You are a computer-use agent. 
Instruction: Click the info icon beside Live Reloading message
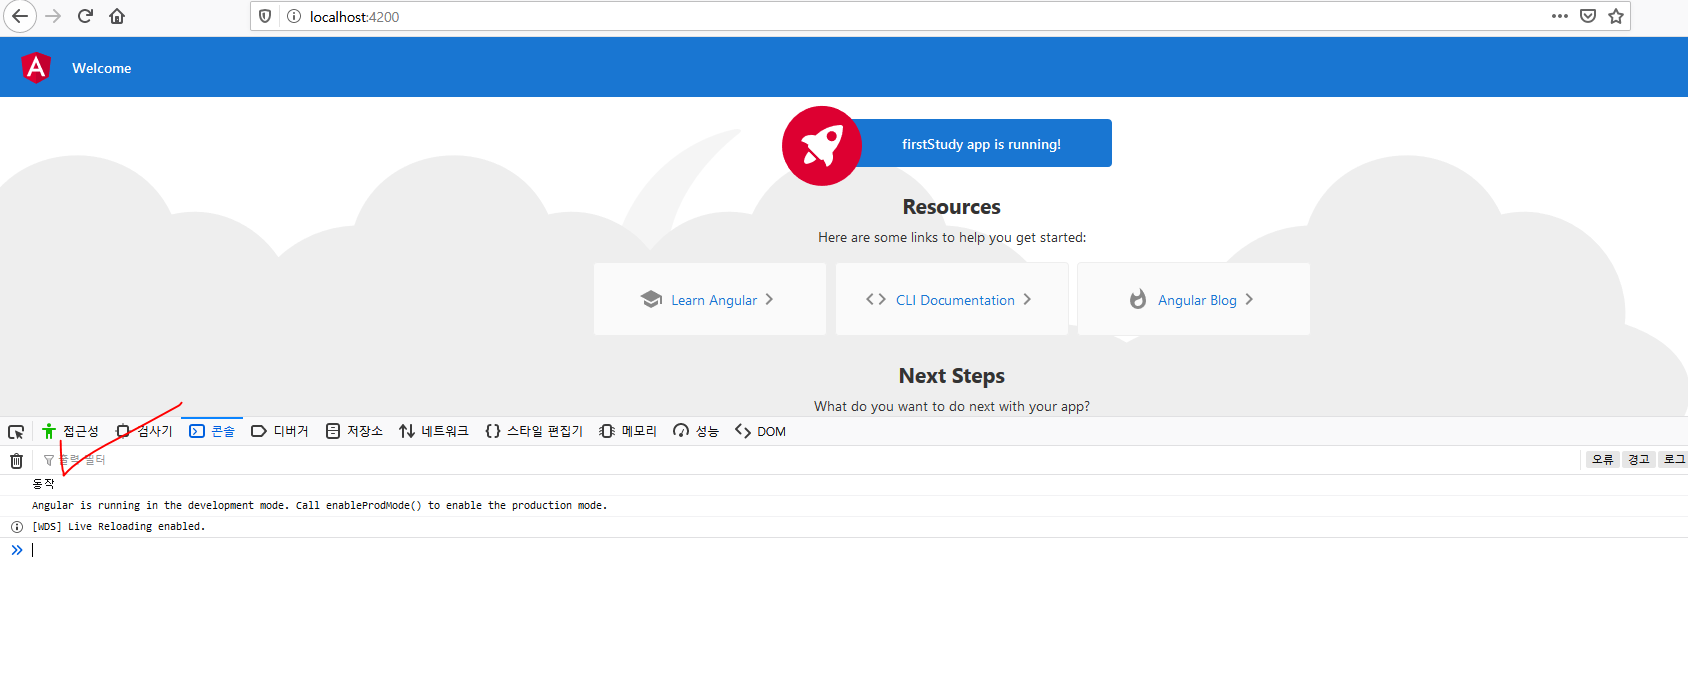pyautogui.click(x=17, y=527)
